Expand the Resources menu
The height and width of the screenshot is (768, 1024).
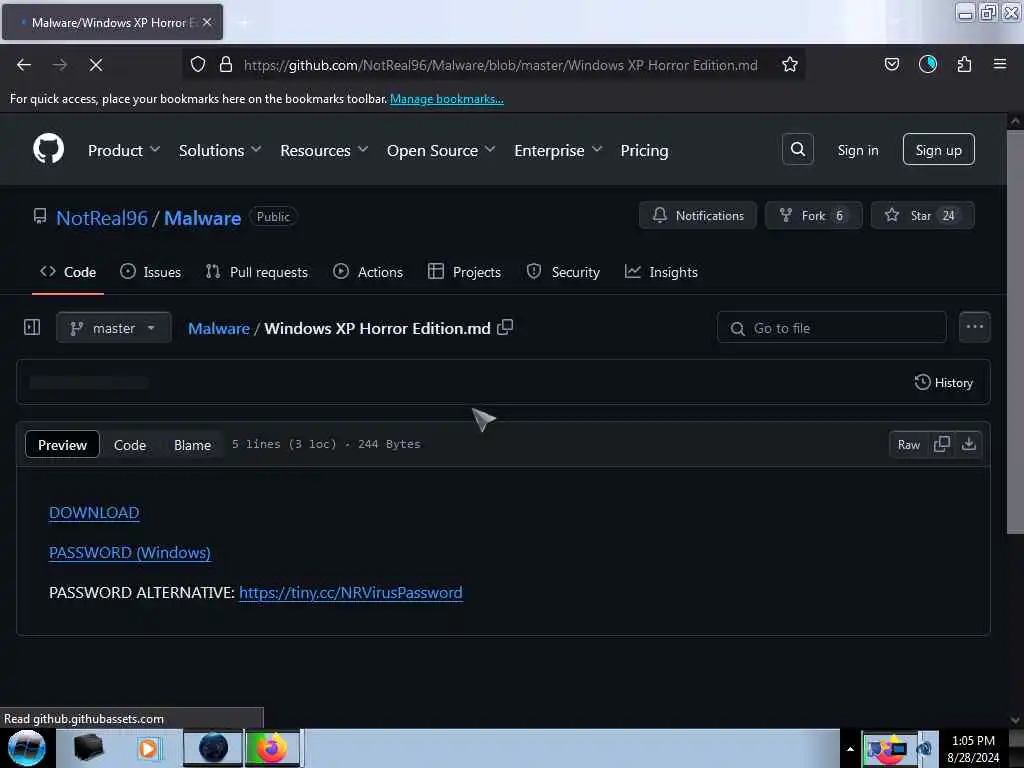pos(324,150)
